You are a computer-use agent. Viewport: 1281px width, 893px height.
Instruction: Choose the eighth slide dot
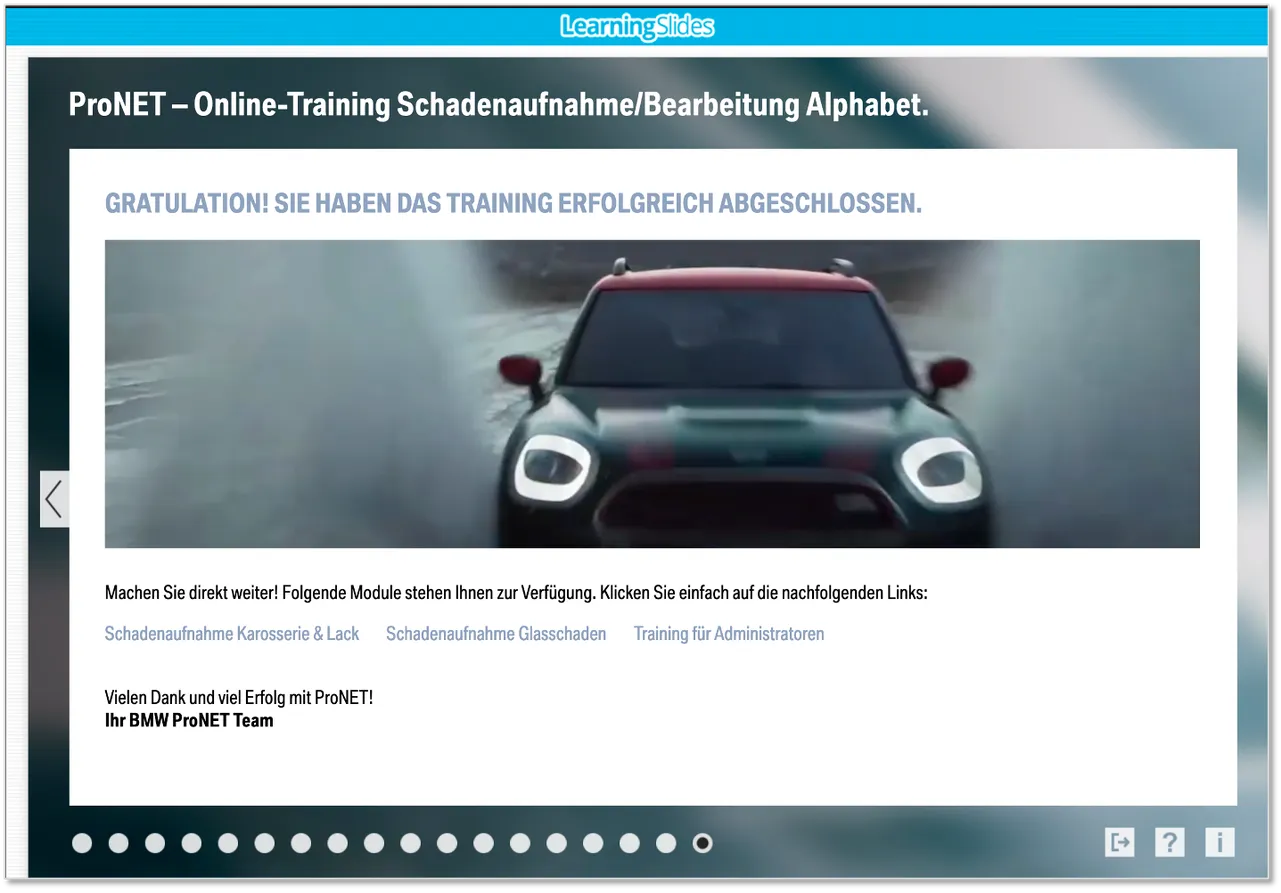[337, 844]
